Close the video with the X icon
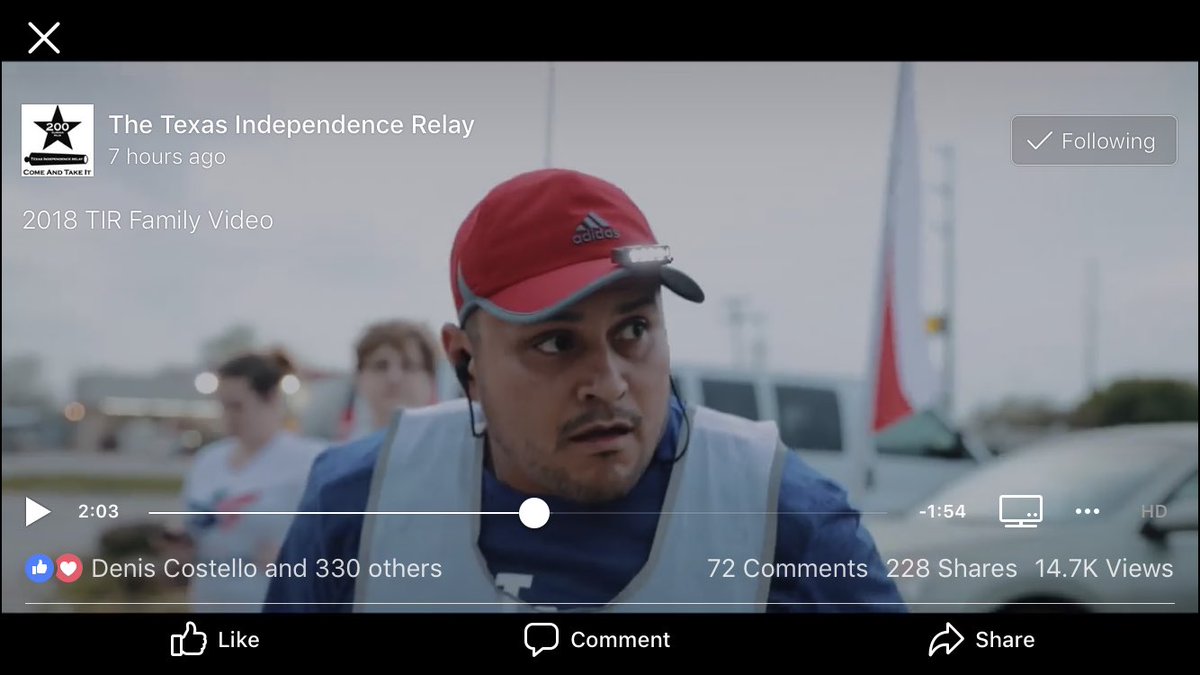The width and height of the screenshot is (1200, 675). coord(44,38)
